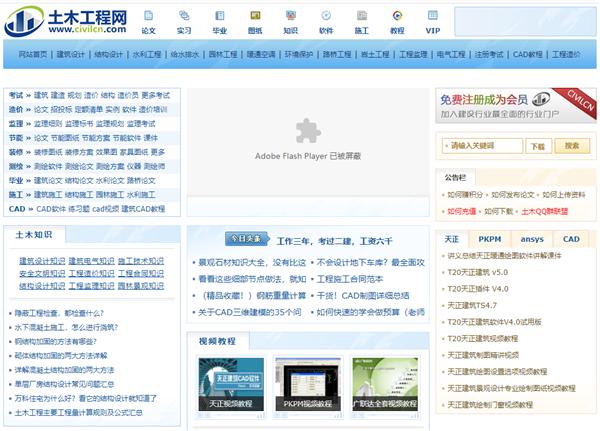The width and height of the screenshot is (600, 431).
Task: Click the blocked Flash plugin puzzle icon
Action: click(308, 131)
